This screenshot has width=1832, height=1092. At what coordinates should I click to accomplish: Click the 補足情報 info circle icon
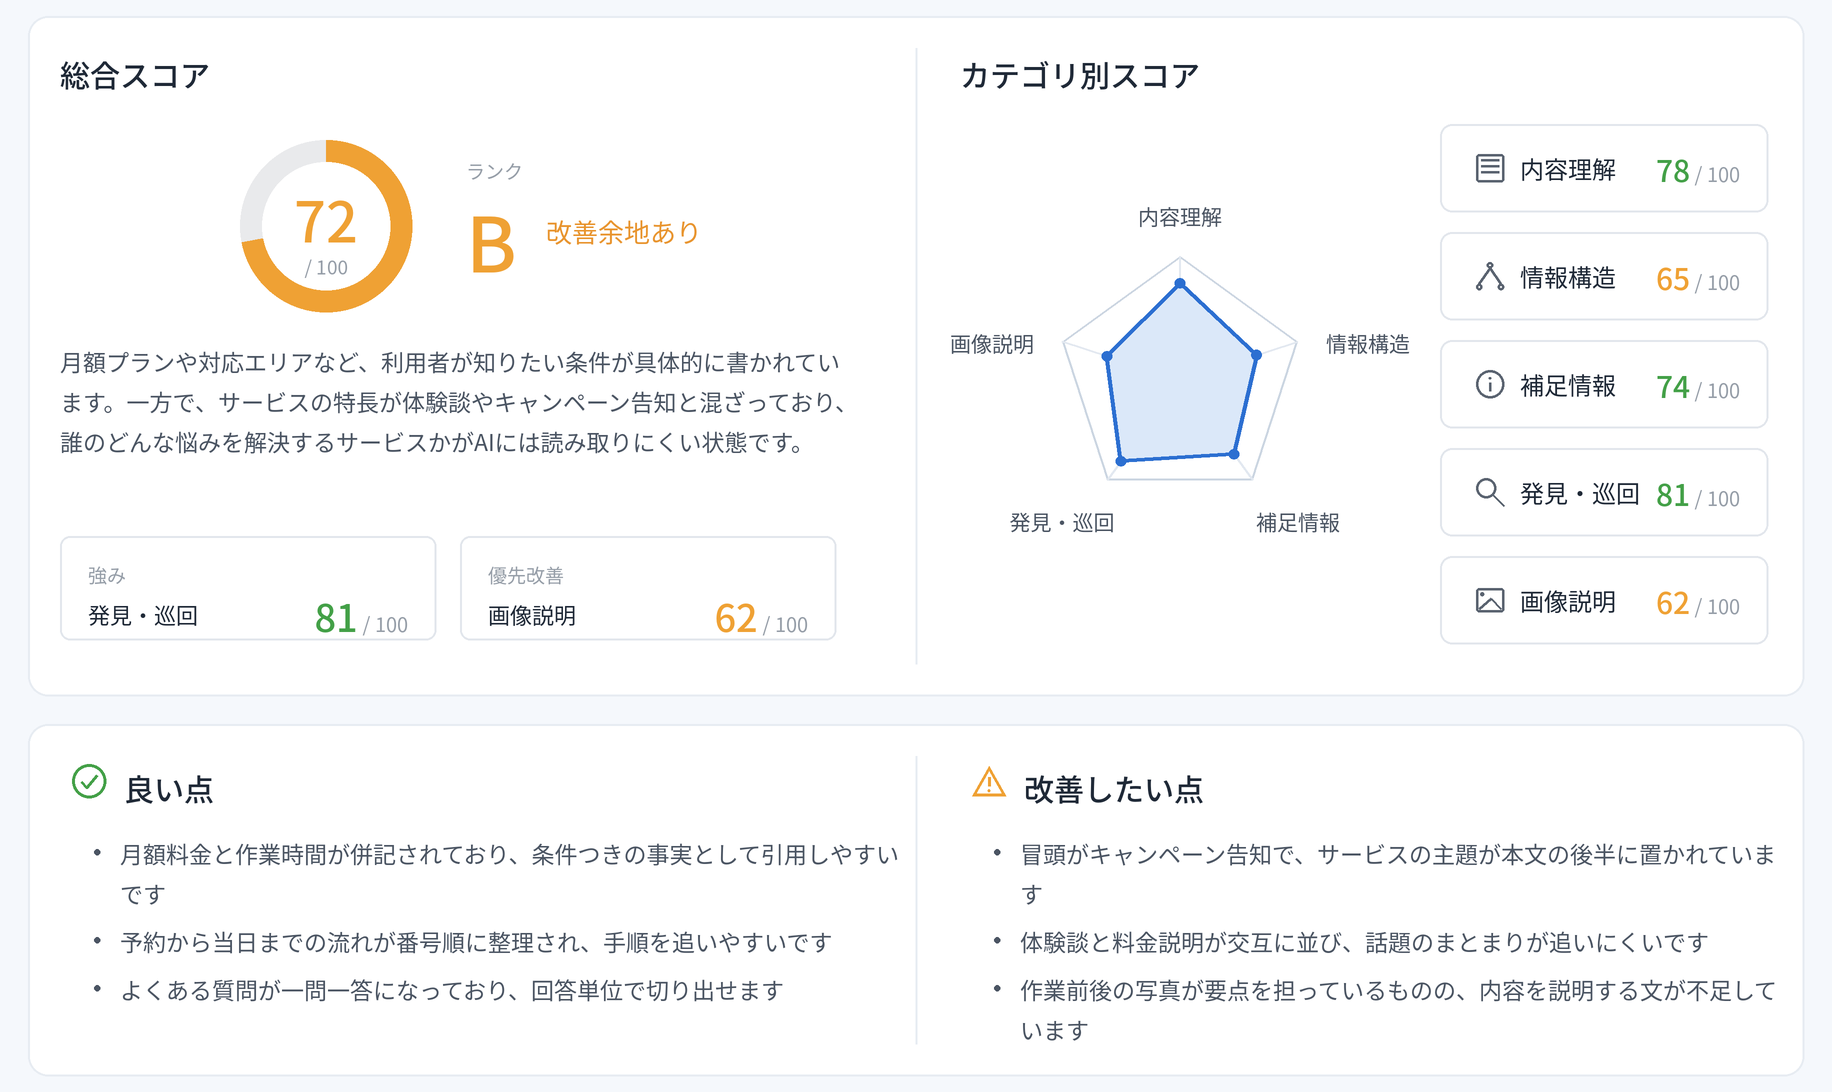coord(1489,384)
